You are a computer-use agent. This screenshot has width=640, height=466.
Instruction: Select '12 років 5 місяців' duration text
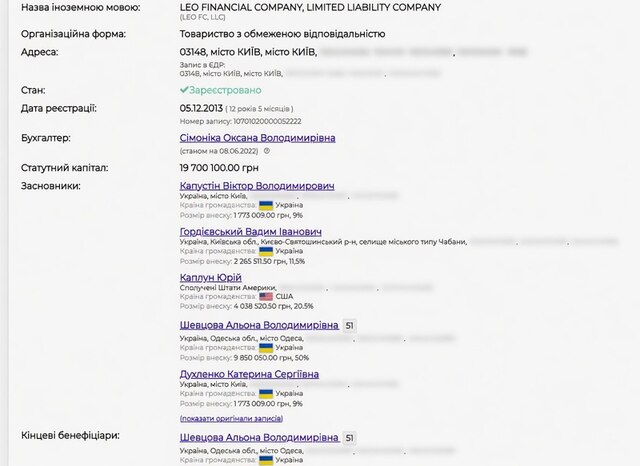pos(259,109)
